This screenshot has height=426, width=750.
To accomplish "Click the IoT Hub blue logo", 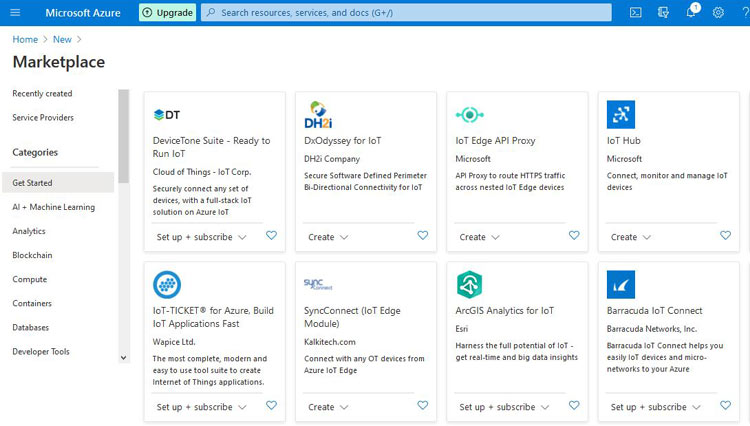I will pos(621,115).
